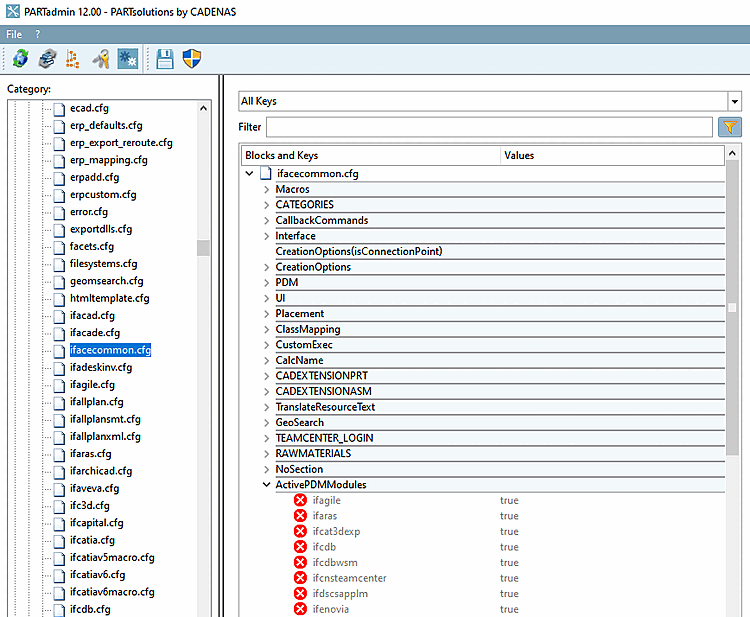Click the stacked books catalog toolbar icon

tap(46, 59)
